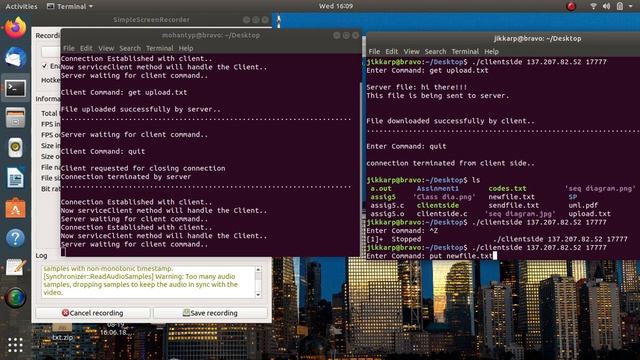640x360 pixels.
Task: Click 'clientside.c' in the ls listing
Action: [x=442, y=213]
